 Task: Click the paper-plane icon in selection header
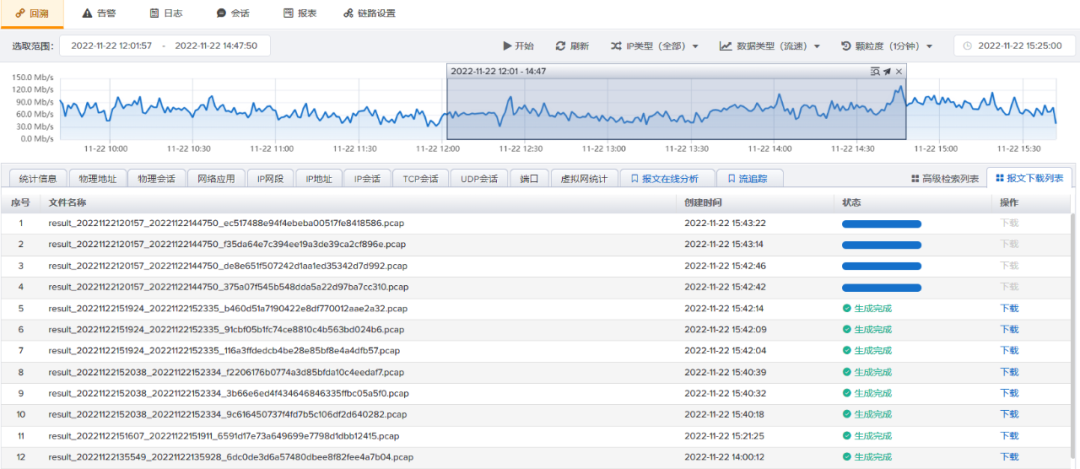887,71
